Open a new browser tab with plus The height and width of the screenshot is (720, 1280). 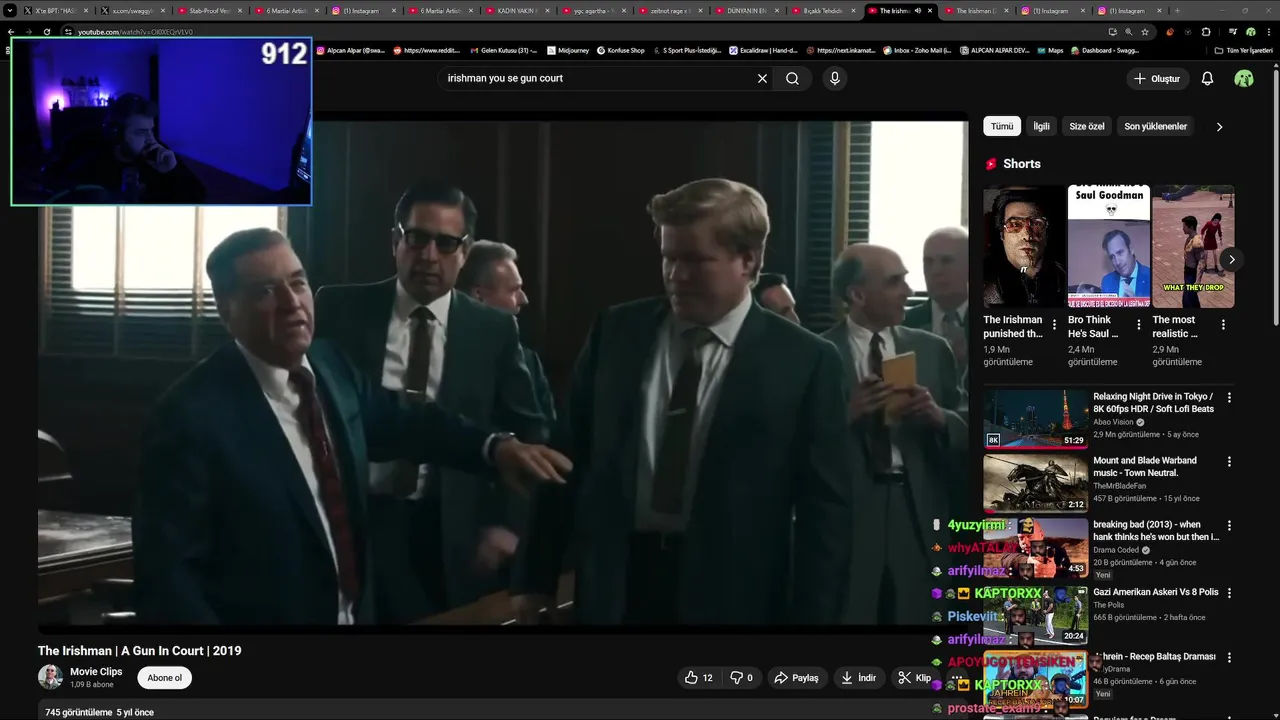click(x=1177, y=10)
